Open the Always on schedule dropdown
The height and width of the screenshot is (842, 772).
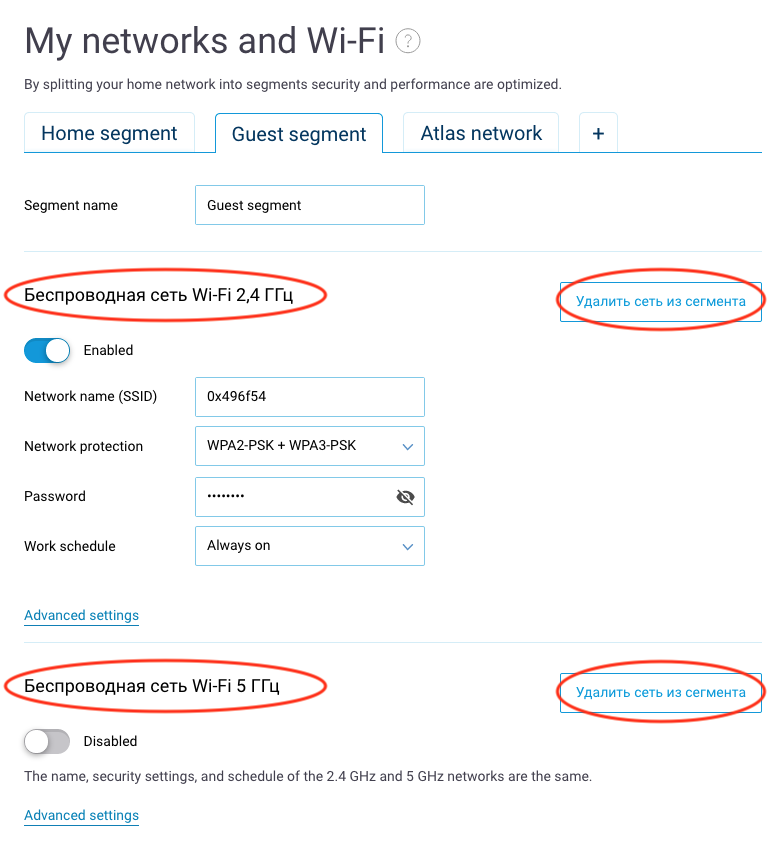(310, 546)
